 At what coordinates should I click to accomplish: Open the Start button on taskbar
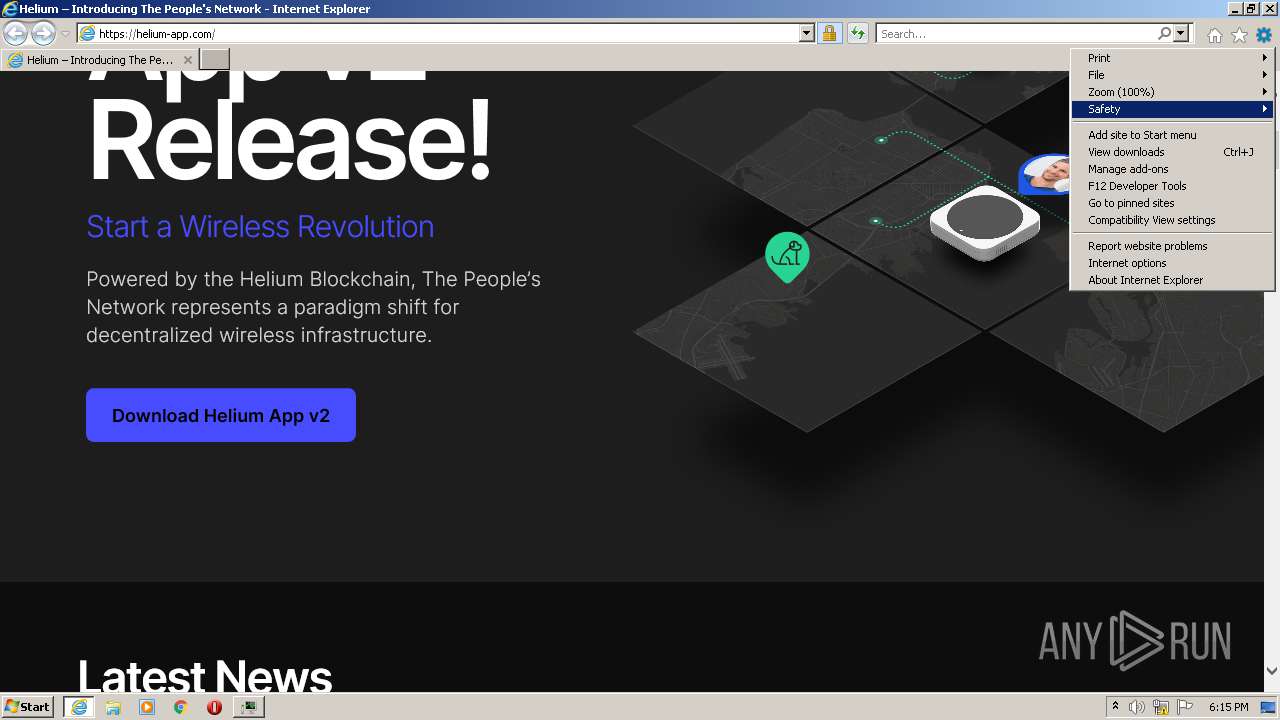click(28, 706)
